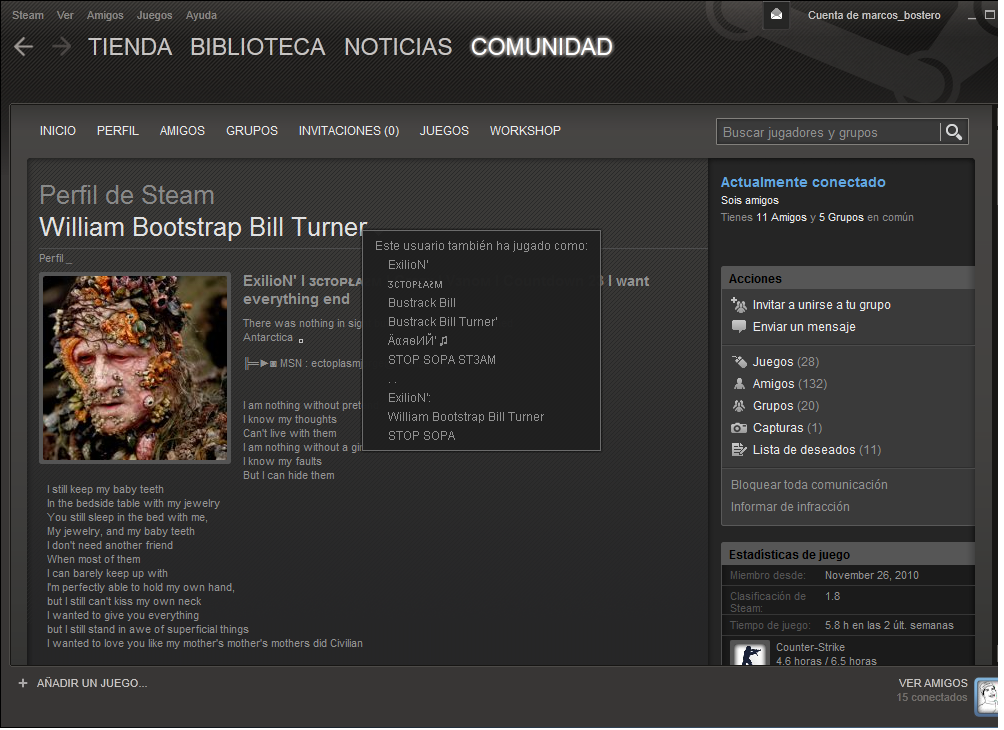Click alias STOP SOPA ST3AM

coord(441,360)
